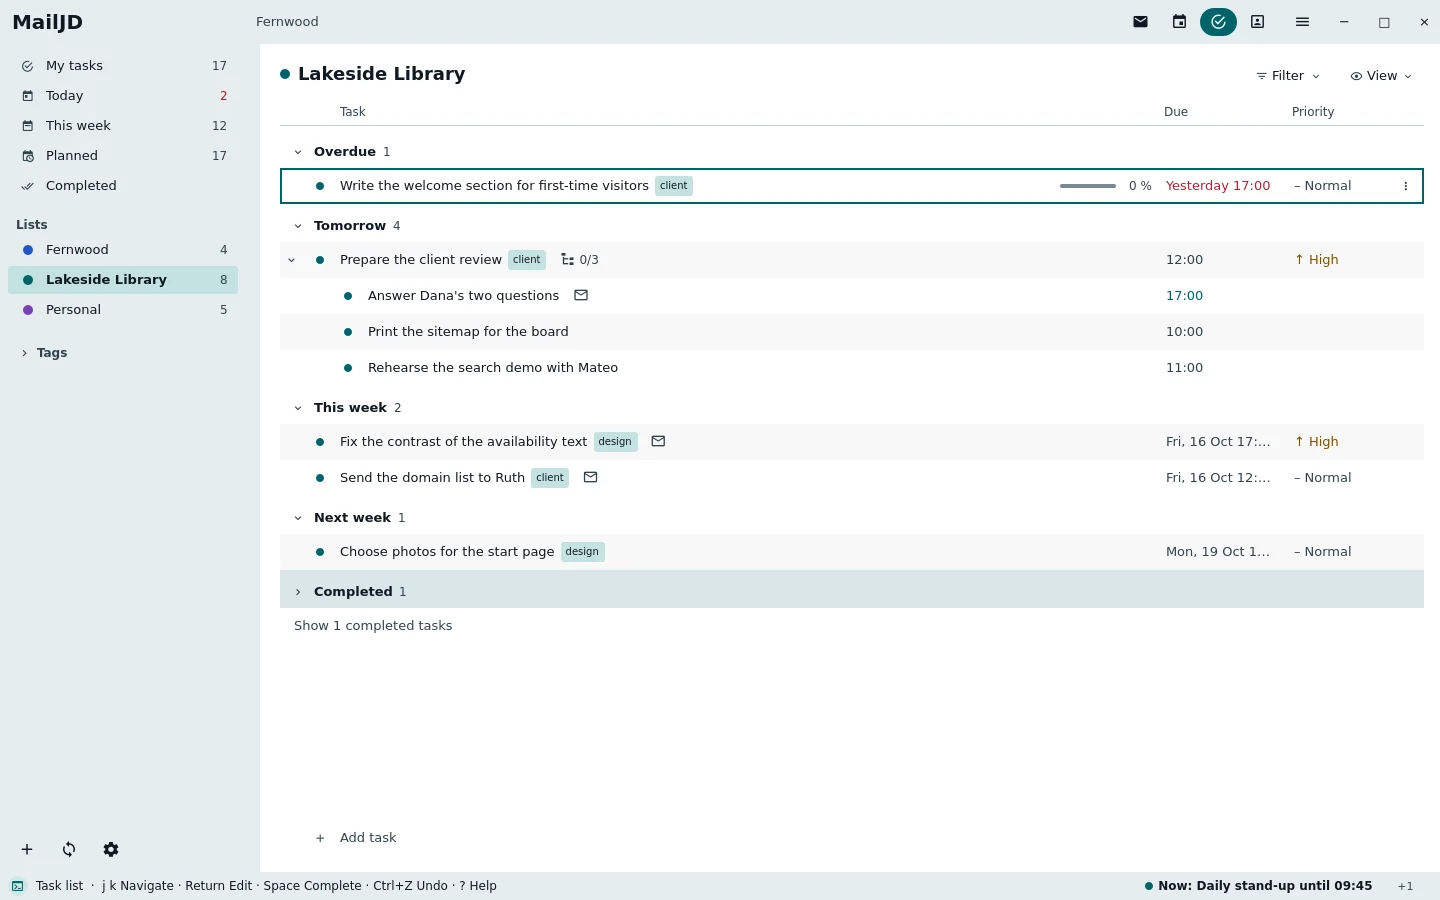This screenshot has width=1440, height=900.
Task: Open the Filter dropdown
Action: [x=1288, y=76]
